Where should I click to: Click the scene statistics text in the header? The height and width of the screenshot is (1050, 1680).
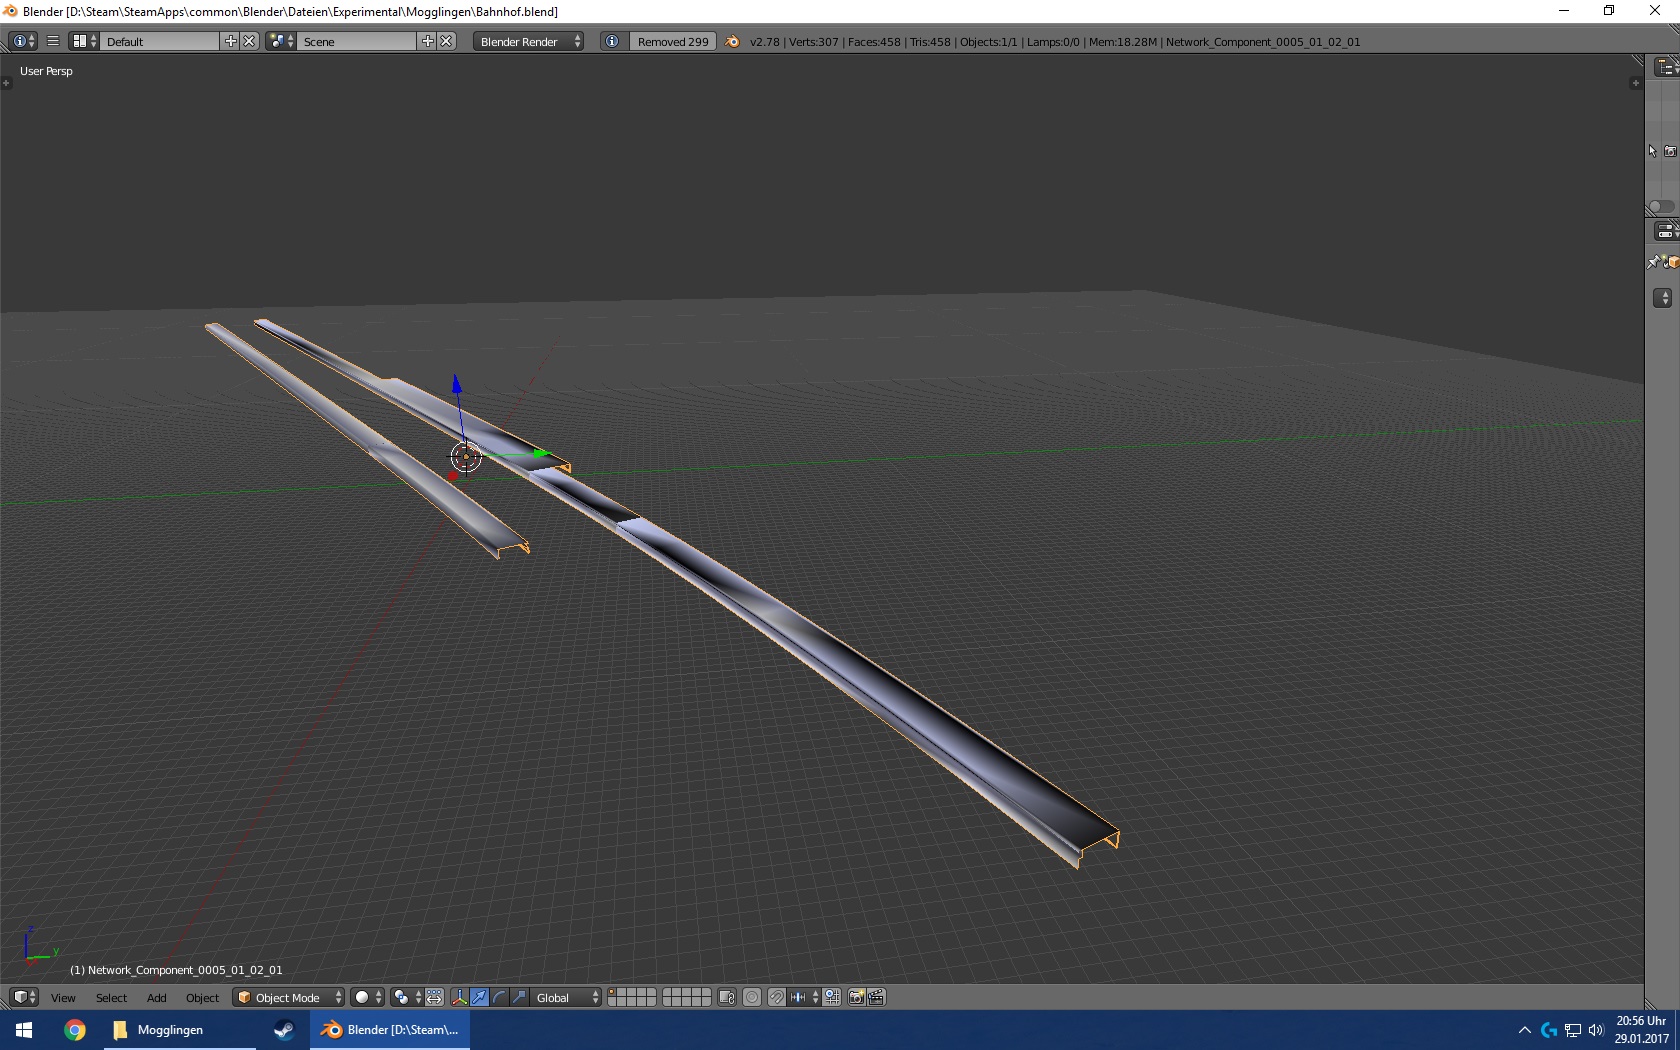pyautogui.click(x=1055, y=41)
